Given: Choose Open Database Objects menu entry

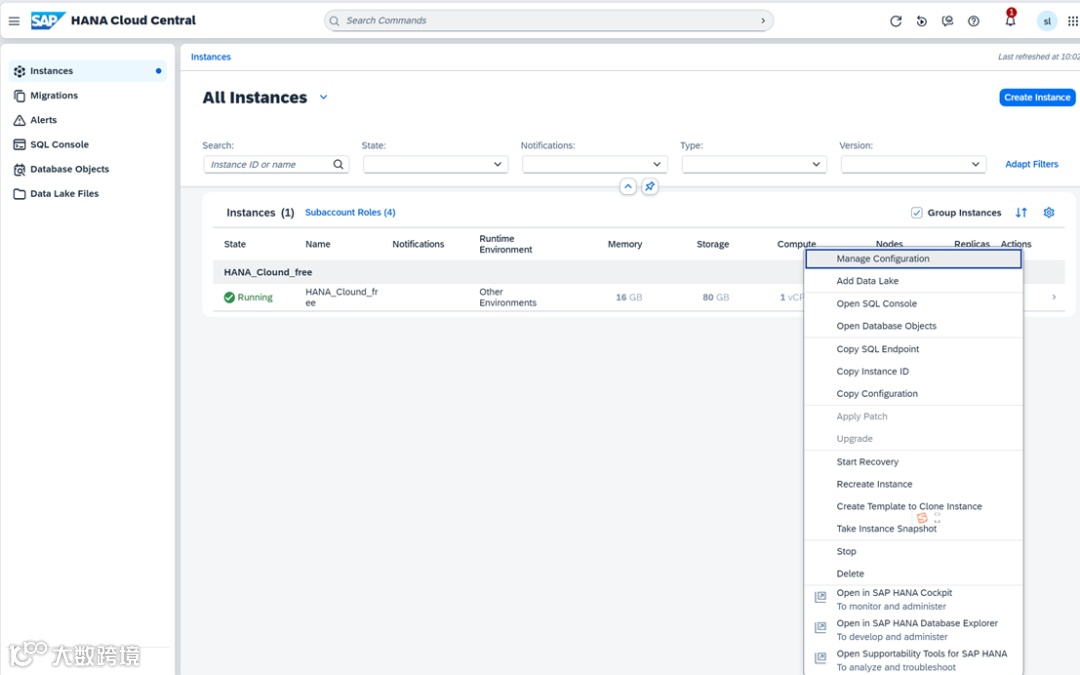Looking at the screenshot, I should pos(913,326).
